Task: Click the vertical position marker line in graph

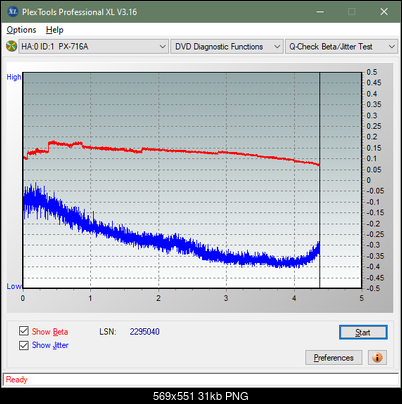Action: [319, 180]
